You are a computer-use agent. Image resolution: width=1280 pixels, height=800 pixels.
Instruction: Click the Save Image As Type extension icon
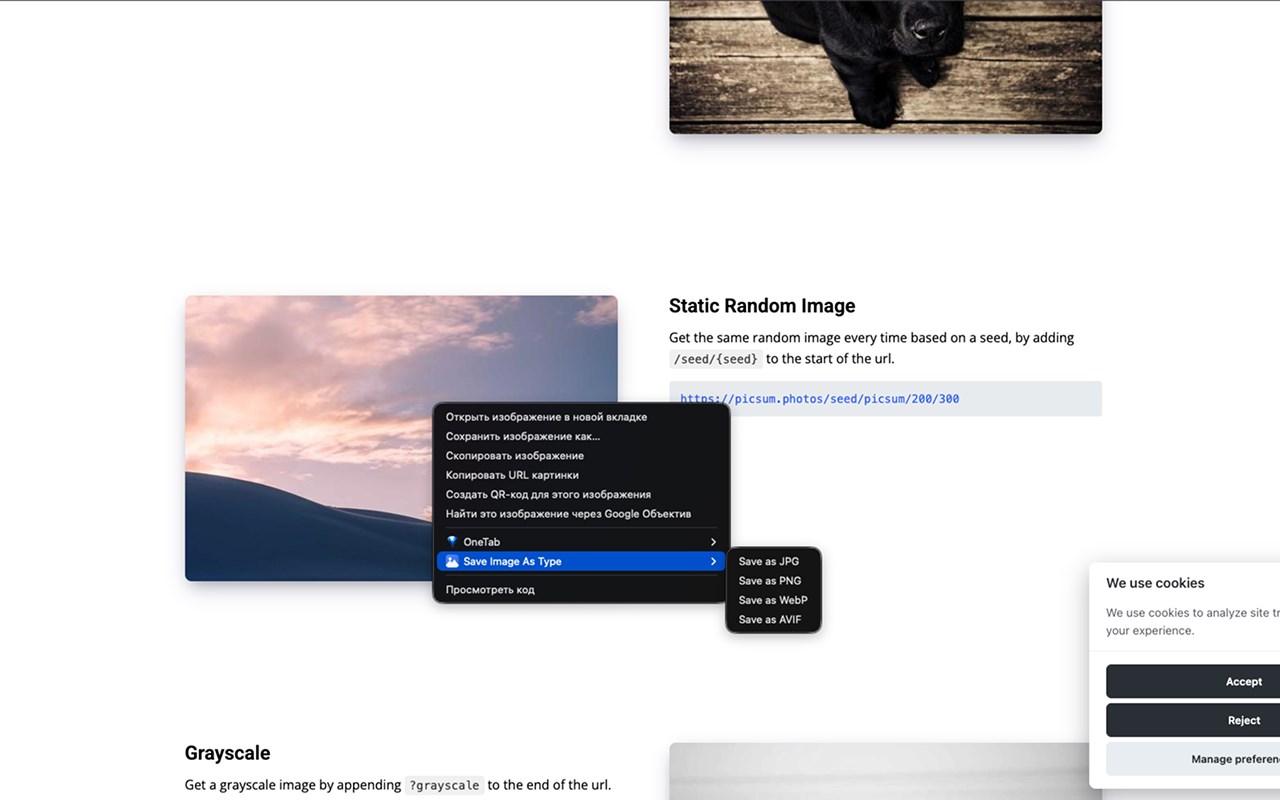[452, 562]
